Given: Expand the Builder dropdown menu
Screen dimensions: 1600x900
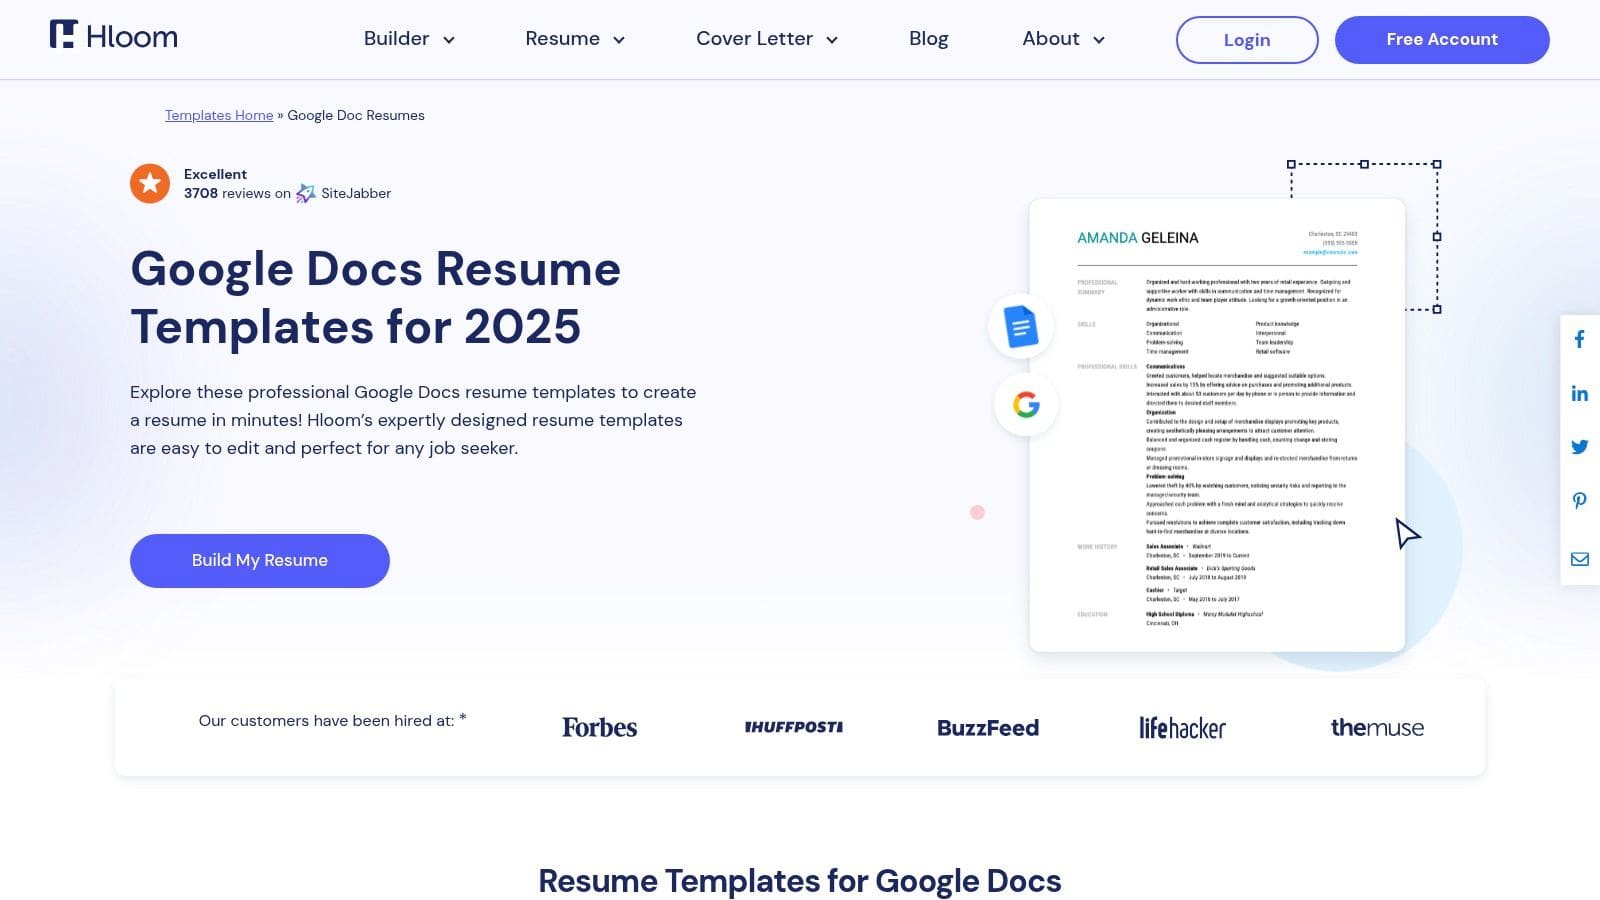Looking at the screenshot, I should click(409, 39).
